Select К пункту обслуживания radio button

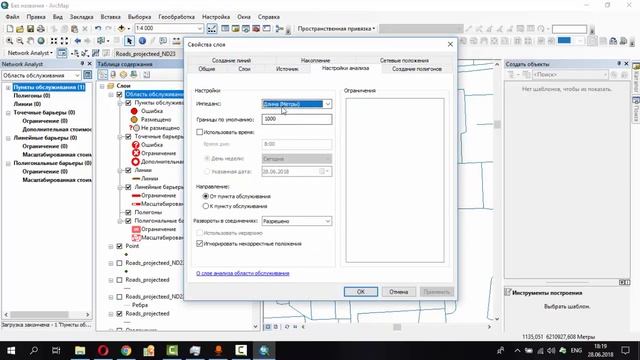tap(206, 206)
